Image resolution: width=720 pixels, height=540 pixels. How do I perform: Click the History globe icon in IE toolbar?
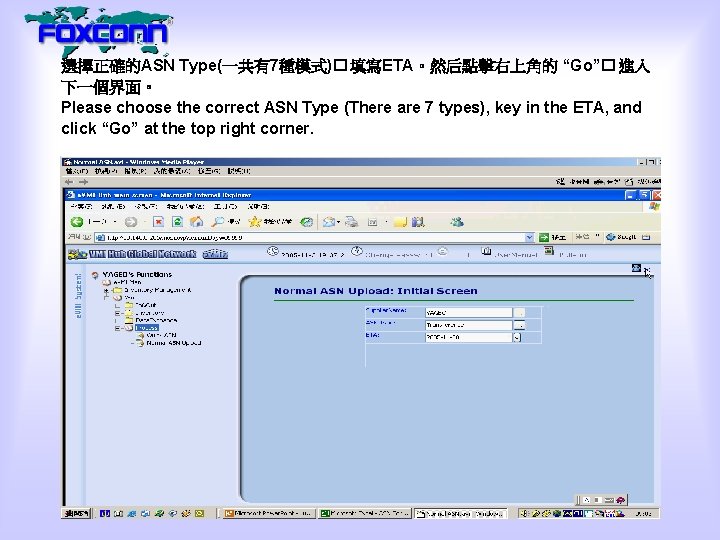[306, 222]
